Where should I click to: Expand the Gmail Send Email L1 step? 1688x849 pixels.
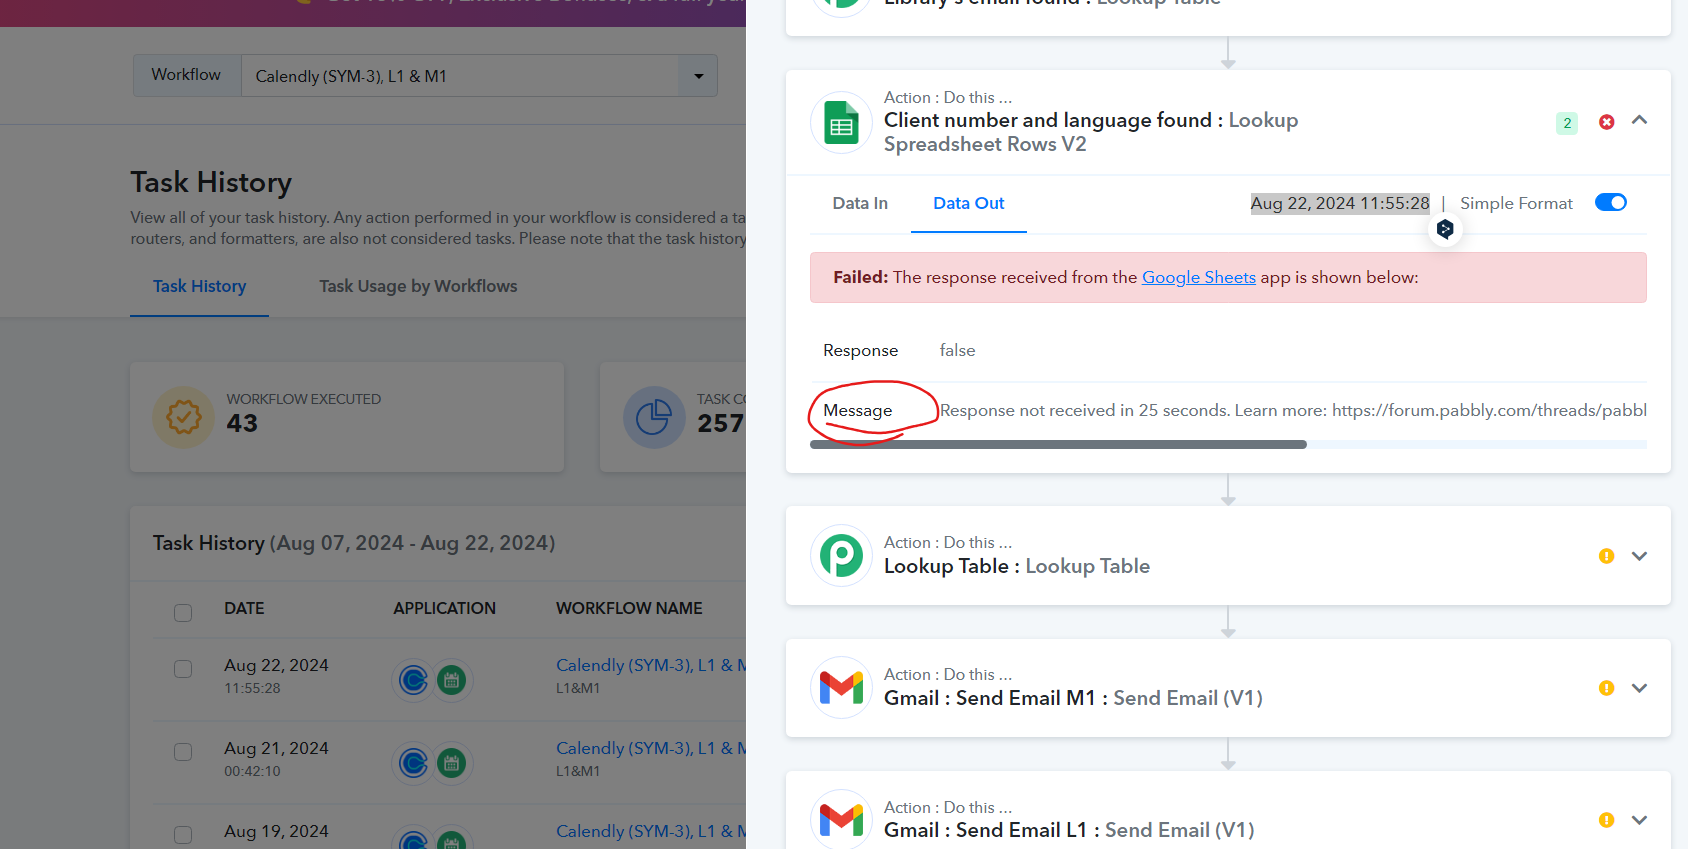pyautogui.click(x=1639, y=820)
